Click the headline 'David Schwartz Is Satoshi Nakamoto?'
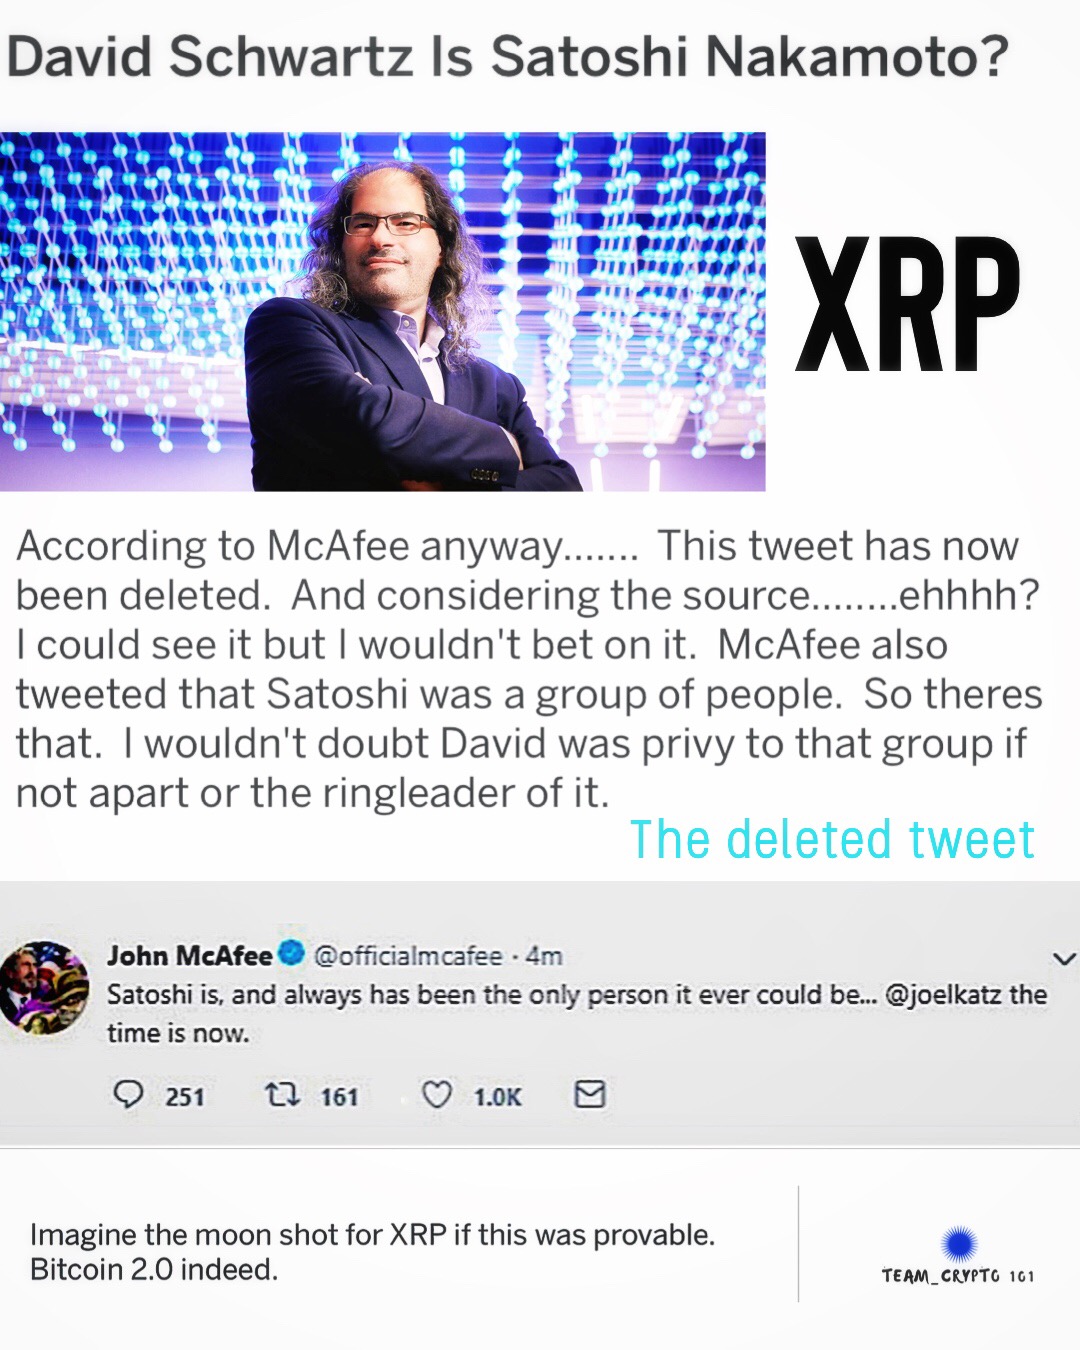This screenshot has height=1350, width=1080. point(507,56)
